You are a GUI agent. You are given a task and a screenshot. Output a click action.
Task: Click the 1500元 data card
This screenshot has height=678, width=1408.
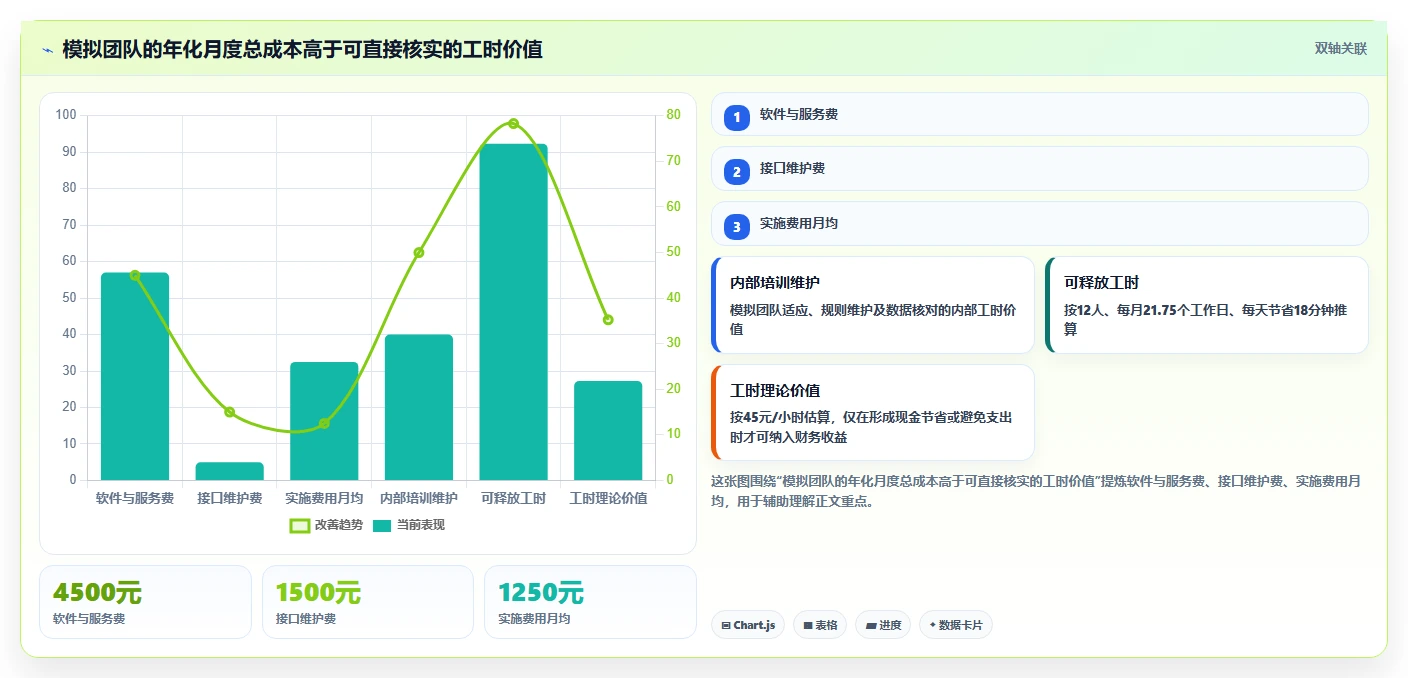pyautogui.click(x=368, y=602)
